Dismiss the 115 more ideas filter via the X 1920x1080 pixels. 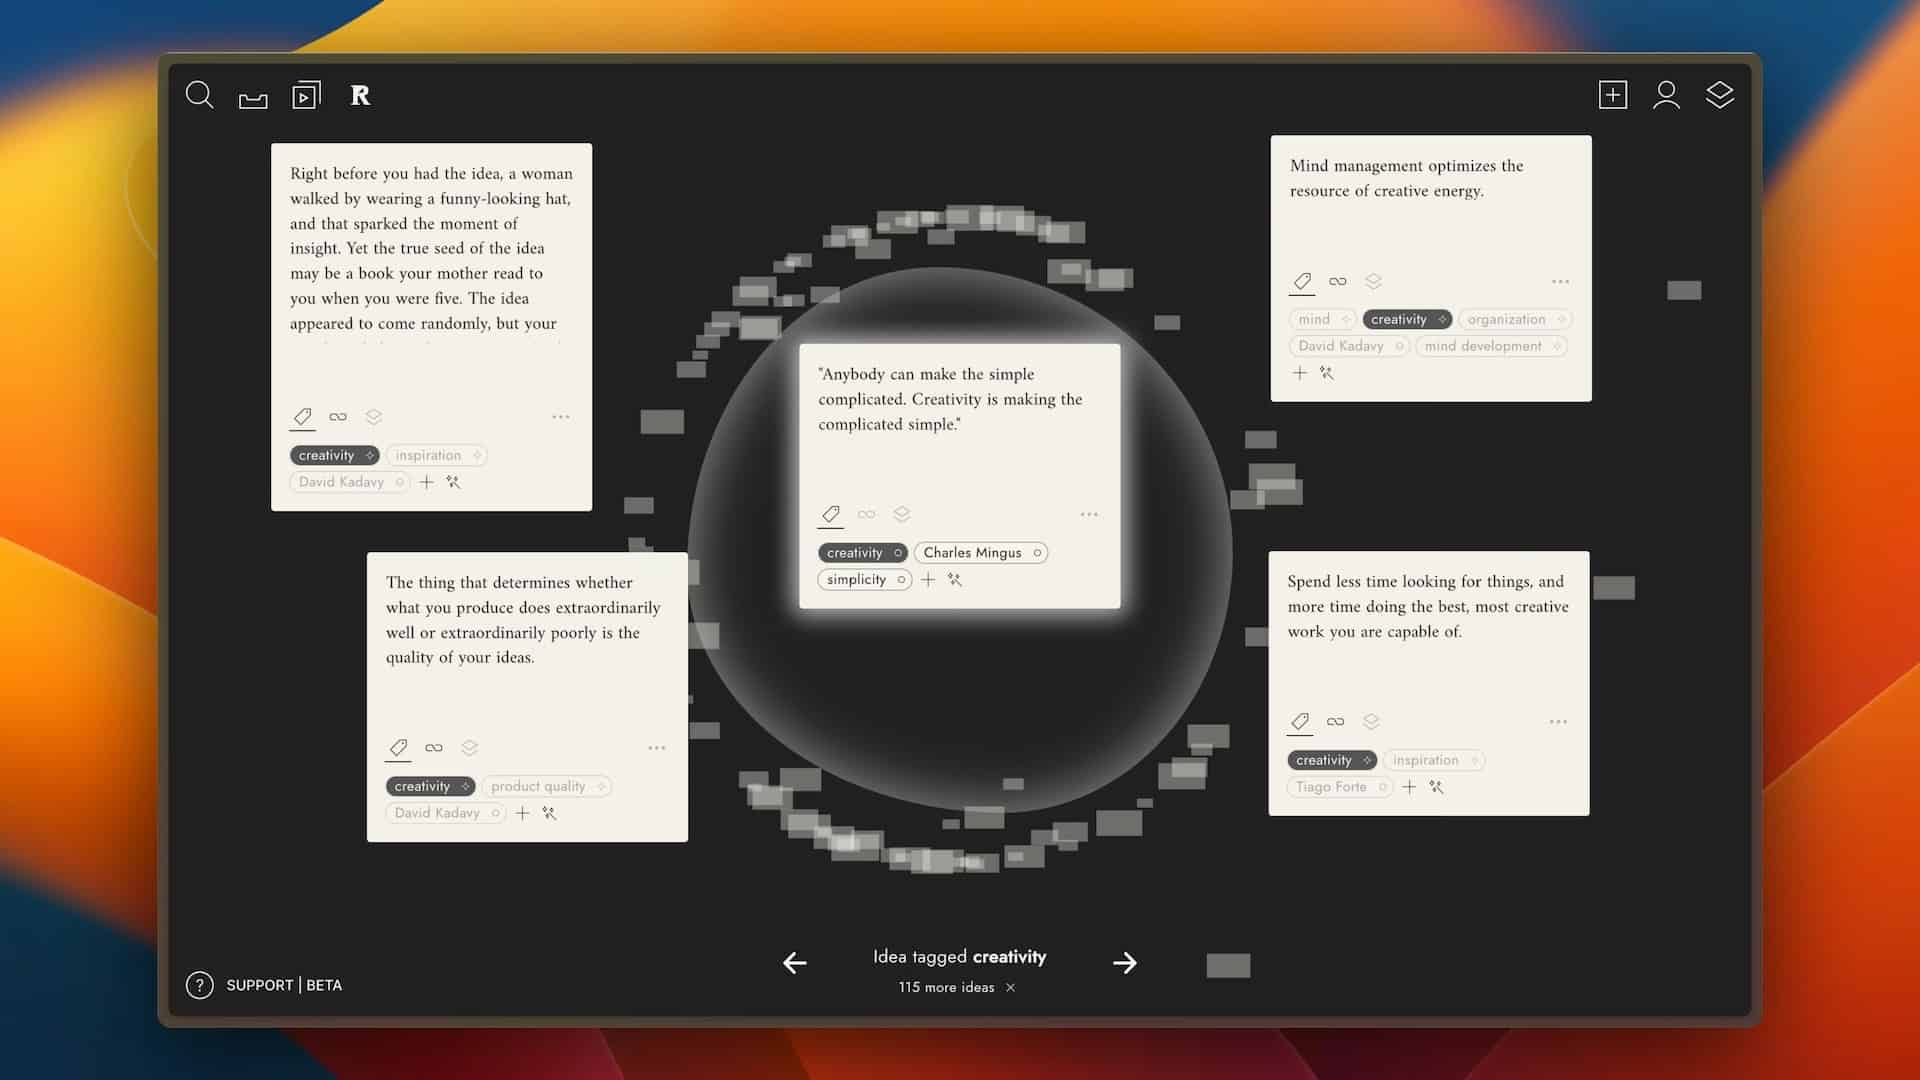click(1010, 987)
